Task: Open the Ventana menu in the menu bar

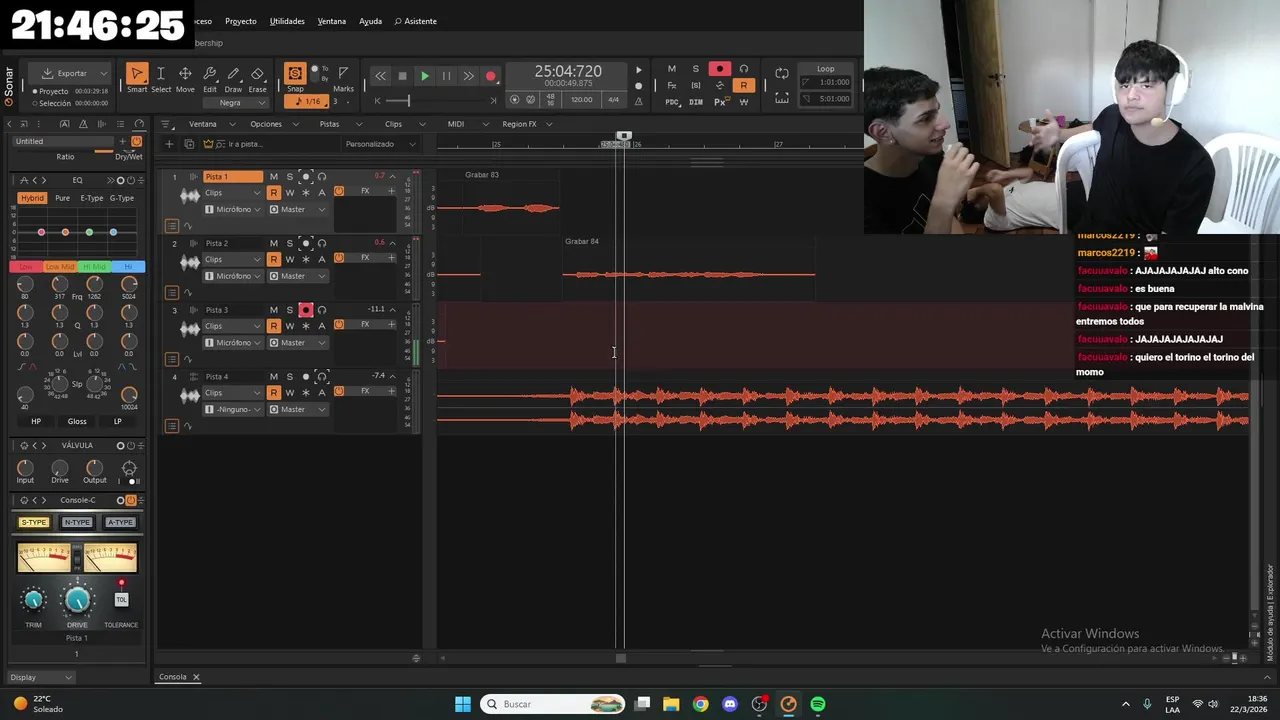Action: coord(331,21)
